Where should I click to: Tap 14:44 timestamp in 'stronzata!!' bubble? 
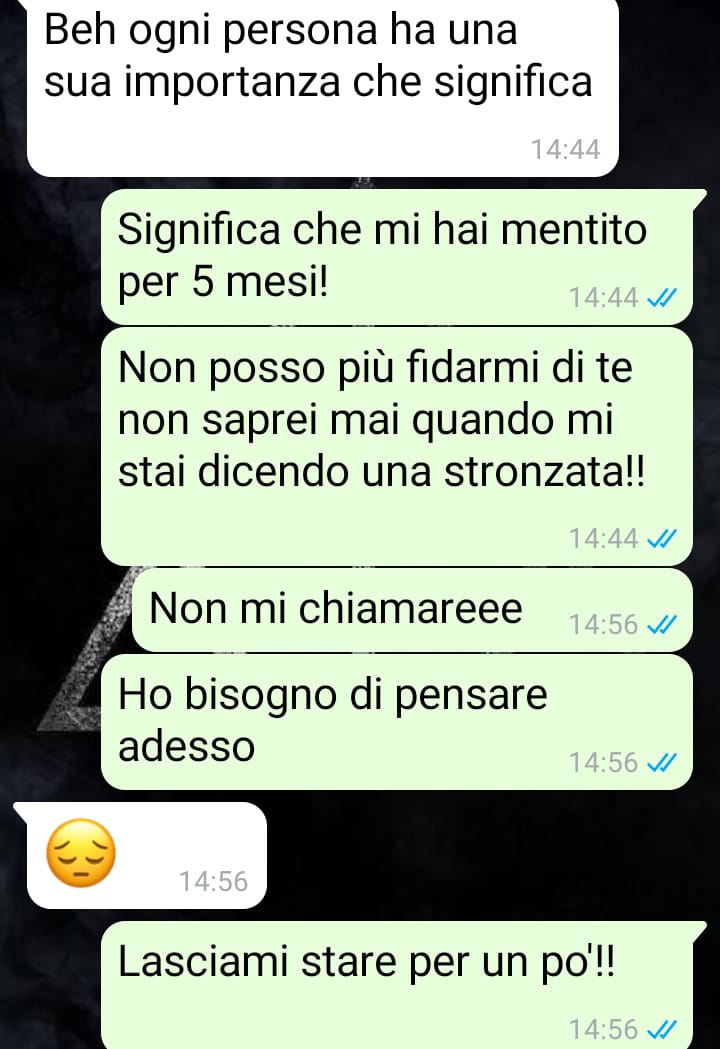pyautogui.click(x=604, y=538)
